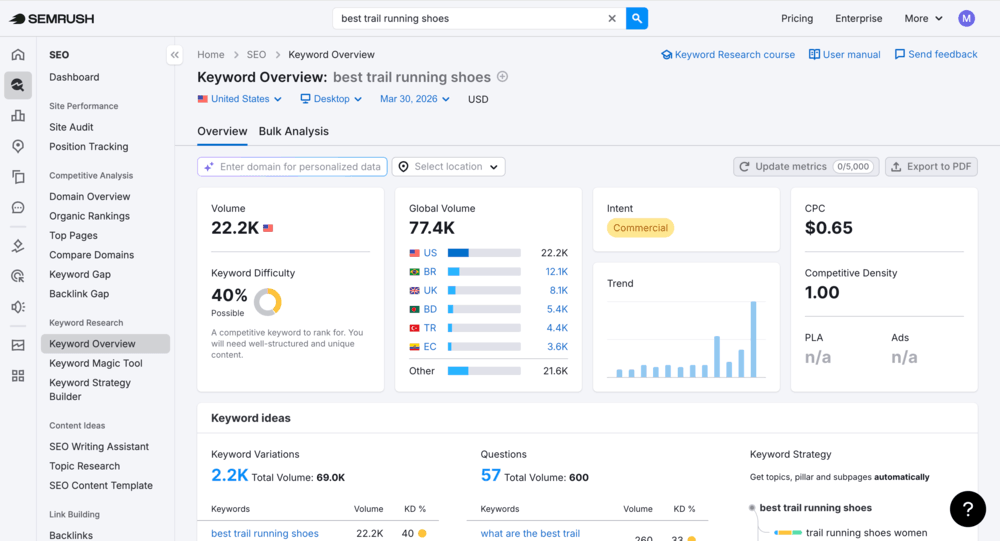Open the target cursor icon in left rail
This screenshot has height=541, width=1000.
[18, 276]
